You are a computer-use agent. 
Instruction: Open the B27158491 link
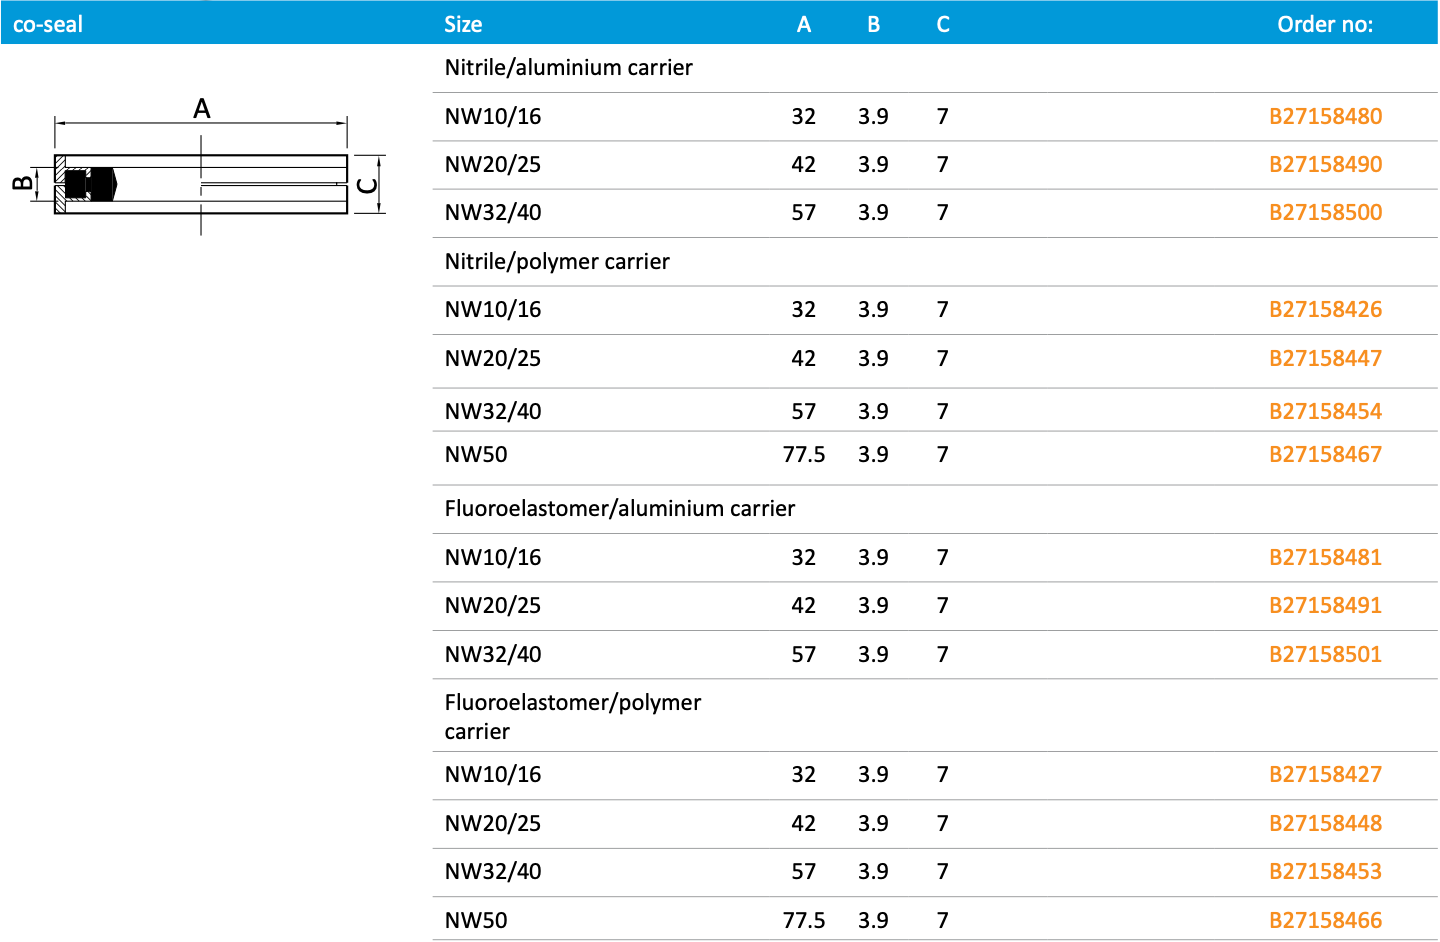1325,605
